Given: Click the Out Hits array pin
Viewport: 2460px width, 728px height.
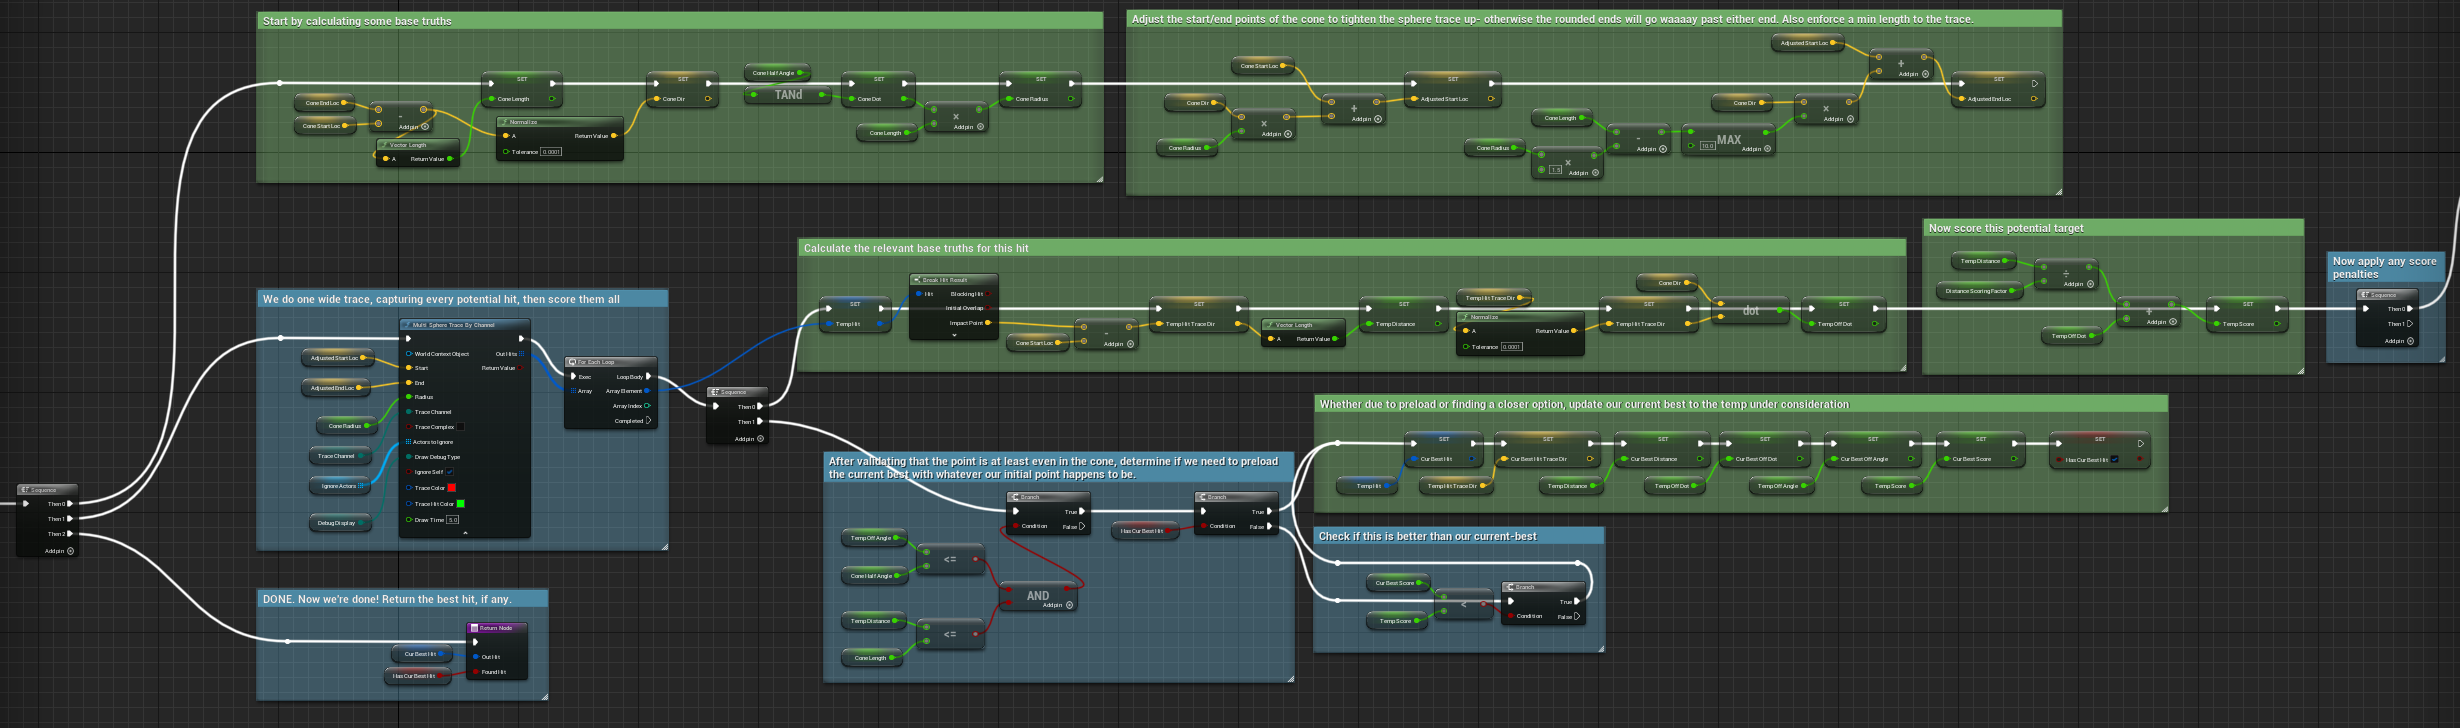Looking at the screenshot, I should [520, 354].
